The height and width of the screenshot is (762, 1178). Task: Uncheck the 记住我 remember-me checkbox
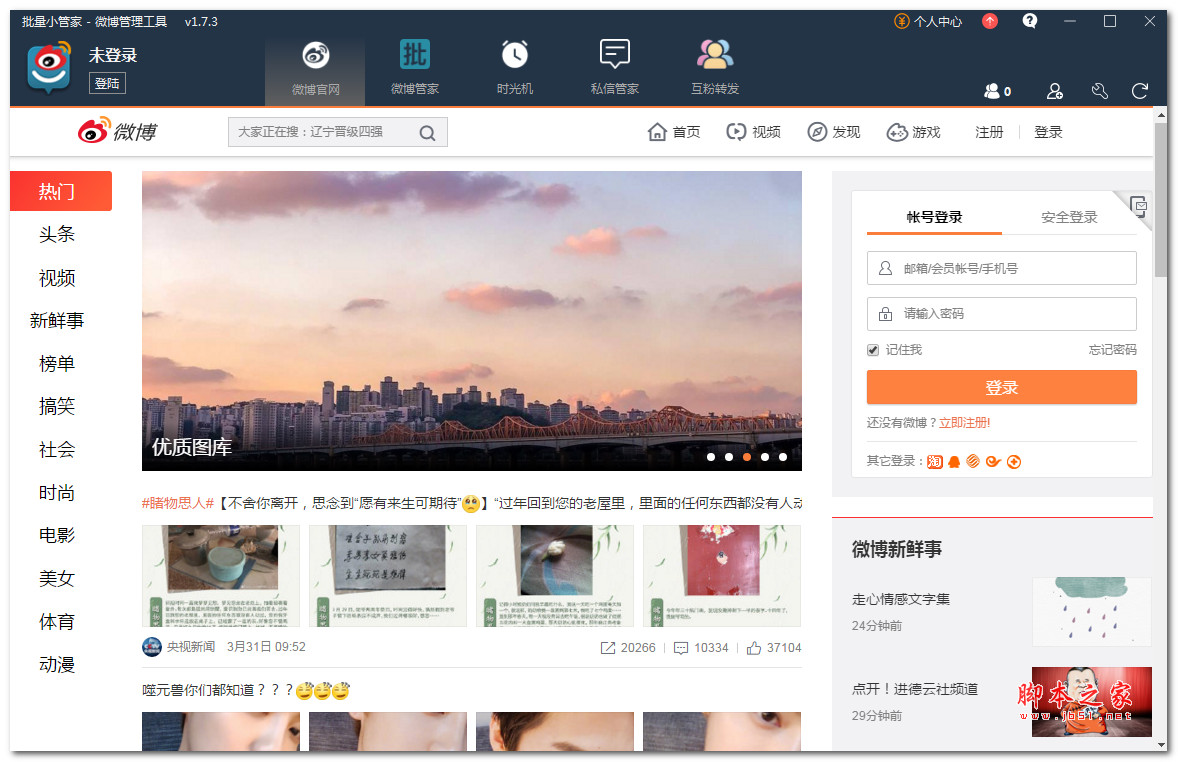[x=873, y=350]
